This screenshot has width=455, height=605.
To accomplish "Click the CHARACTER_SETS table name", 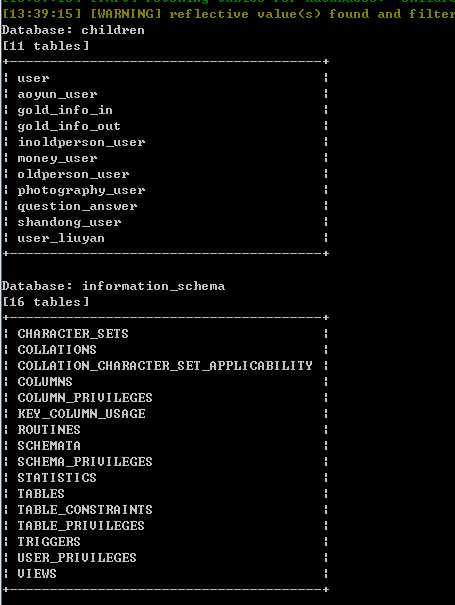I will 73,334.
